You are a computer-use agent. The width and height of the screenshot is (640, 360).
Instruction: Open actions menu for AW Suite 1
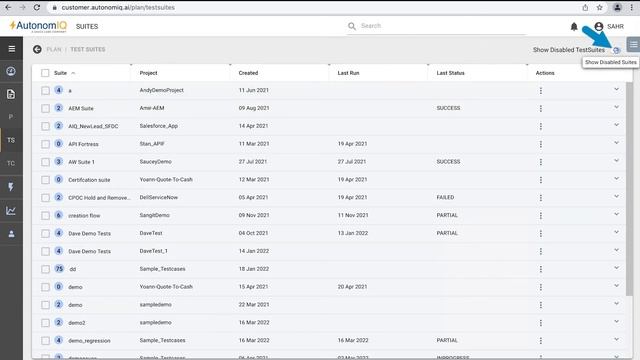coord(541,162)
